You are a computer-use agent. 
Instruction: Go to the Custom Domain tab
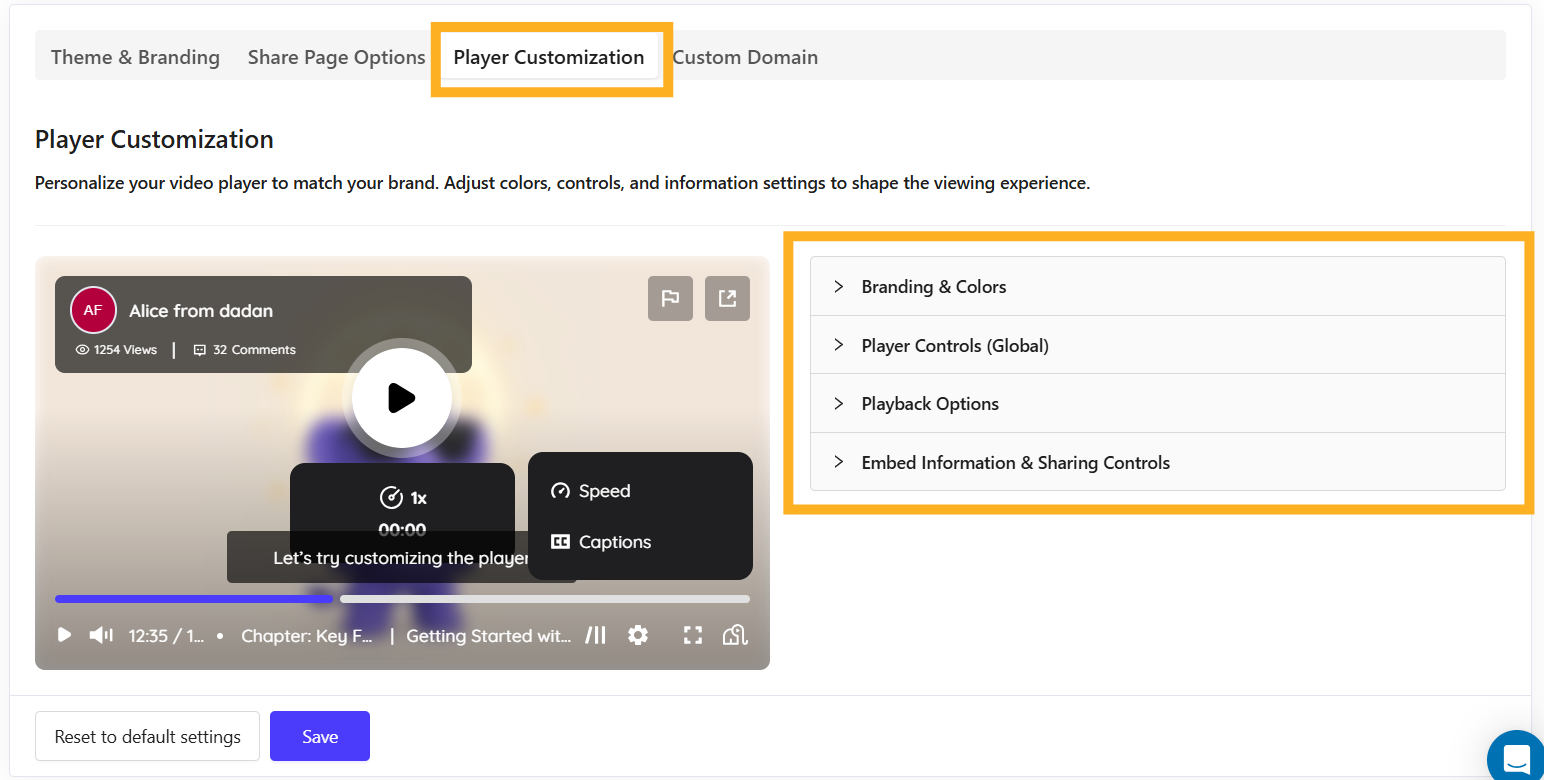(745, 57)
